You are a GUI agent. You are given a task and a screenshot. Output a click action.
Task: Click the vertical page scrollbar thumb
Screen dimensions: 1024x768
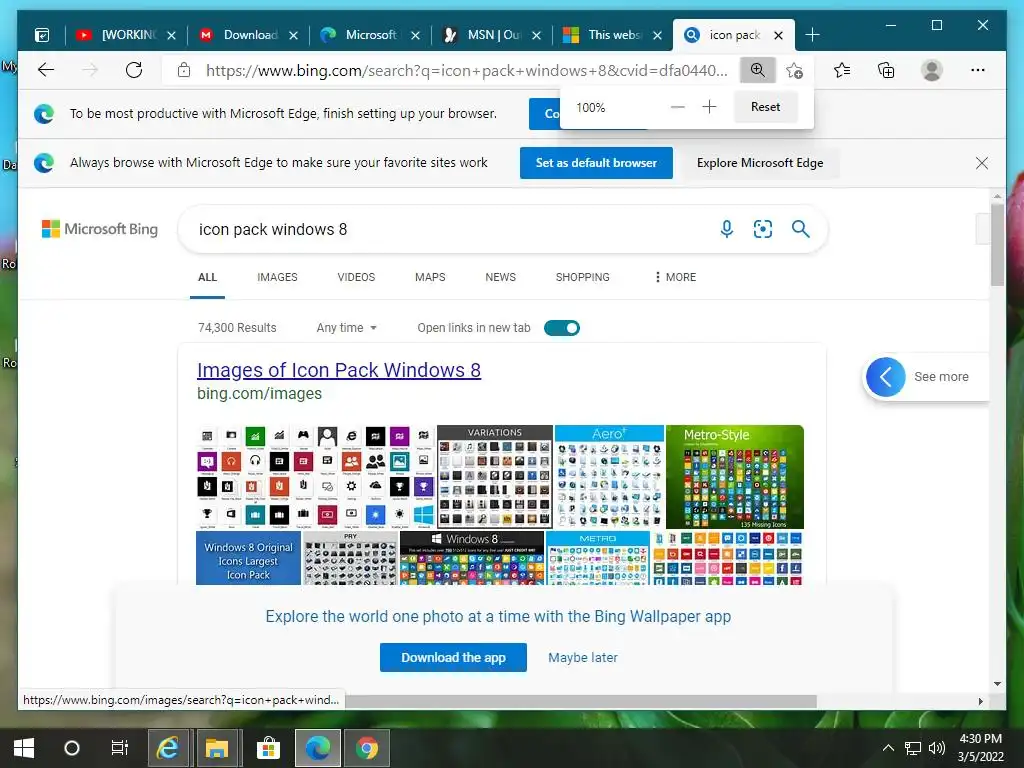tap(997, 244)
